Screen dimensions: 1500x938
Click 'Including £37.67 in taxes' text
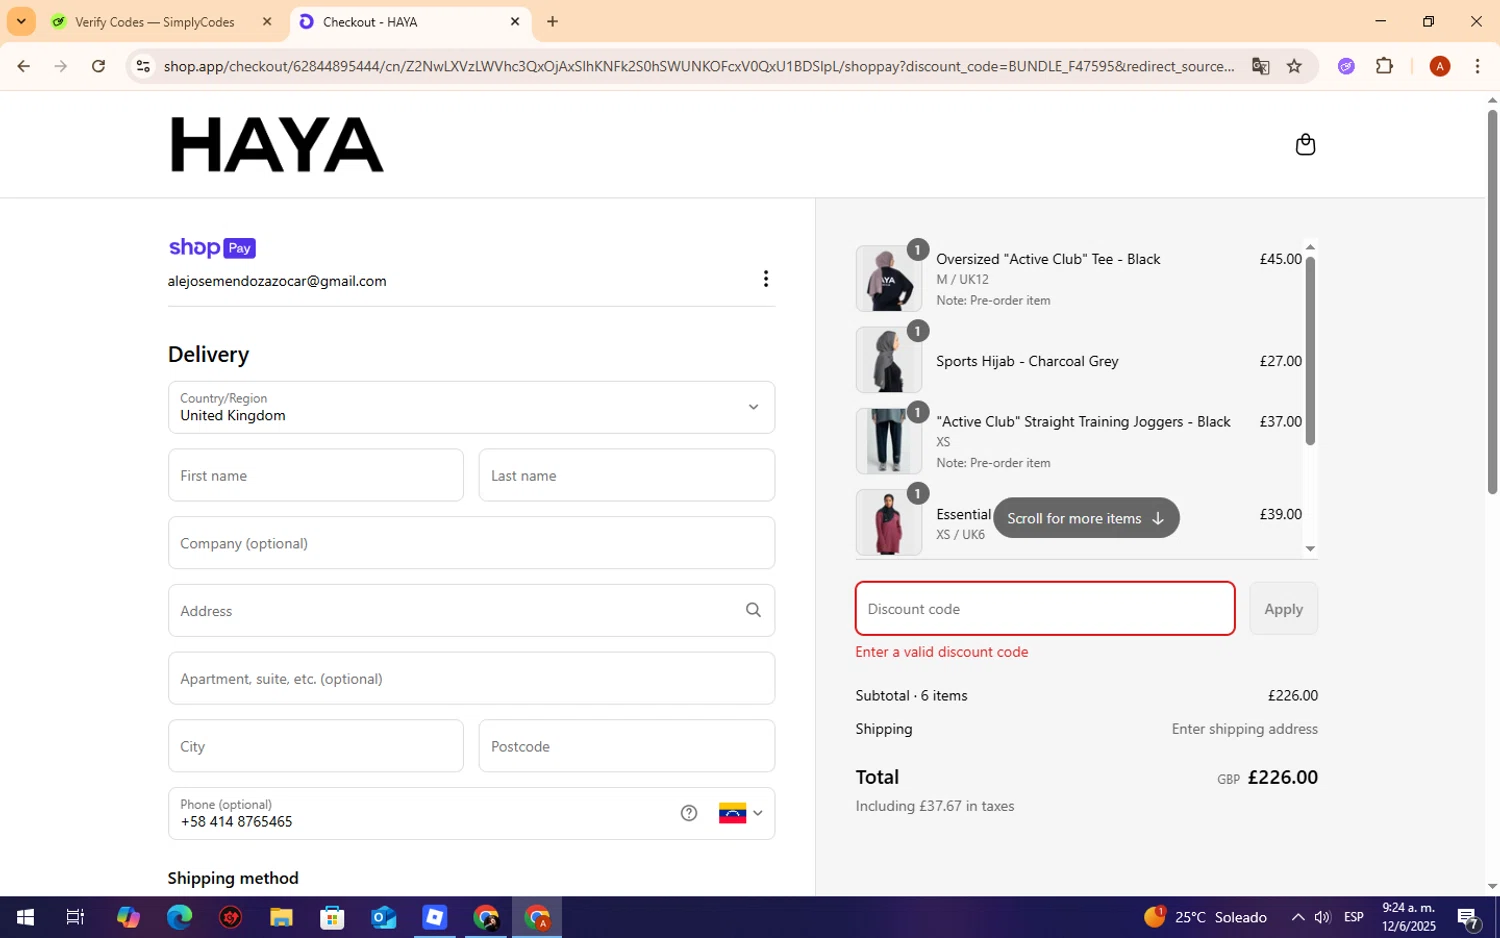tap(935, 806)
